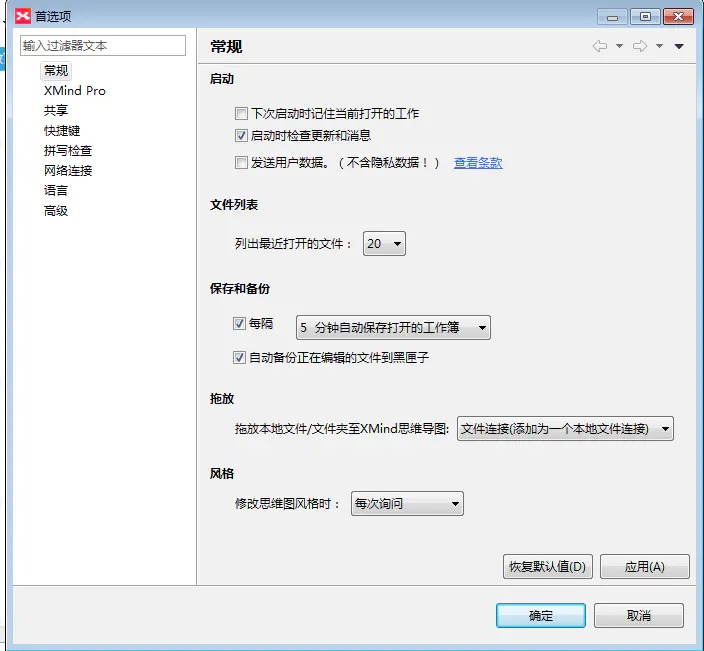The image size is (704, 651).
Task: Open back history dropdown arrow
Action: click(619, 46)
